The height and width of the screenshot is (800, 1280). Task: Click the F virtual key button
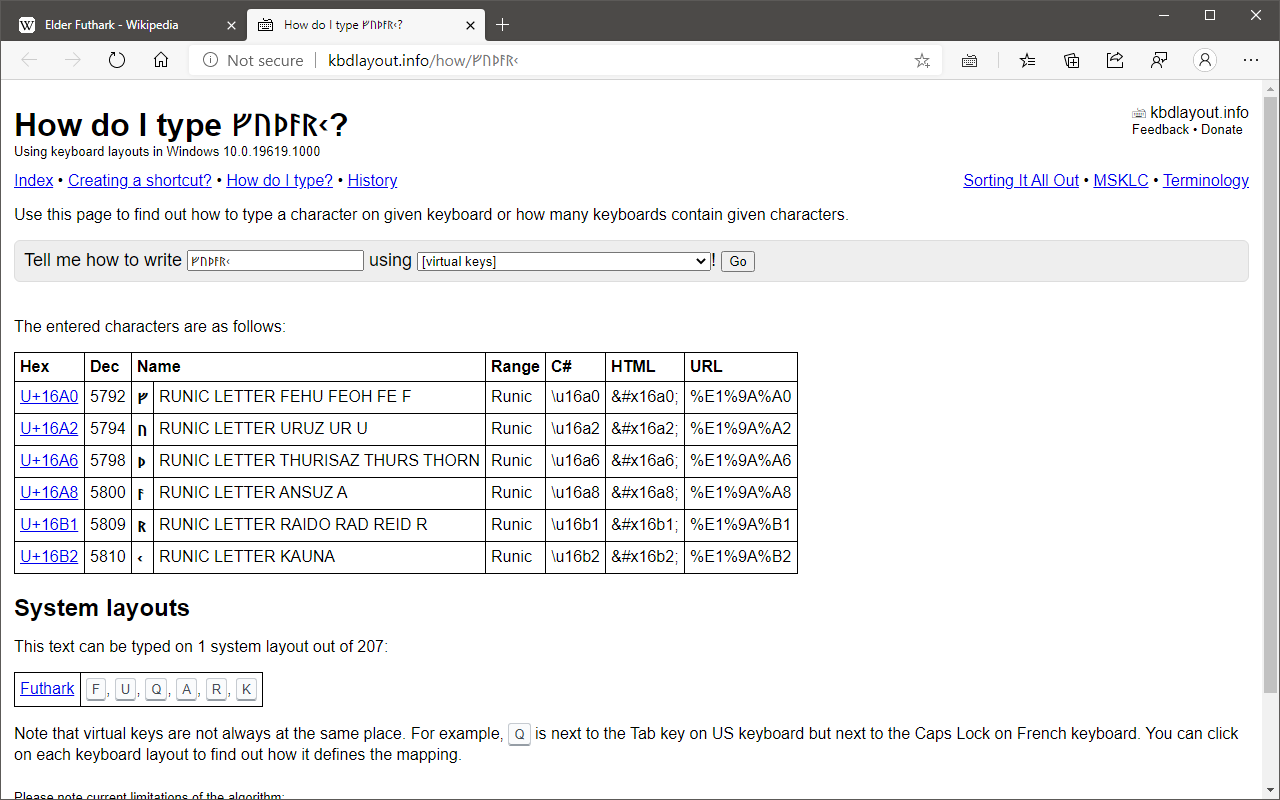point(96,689)
